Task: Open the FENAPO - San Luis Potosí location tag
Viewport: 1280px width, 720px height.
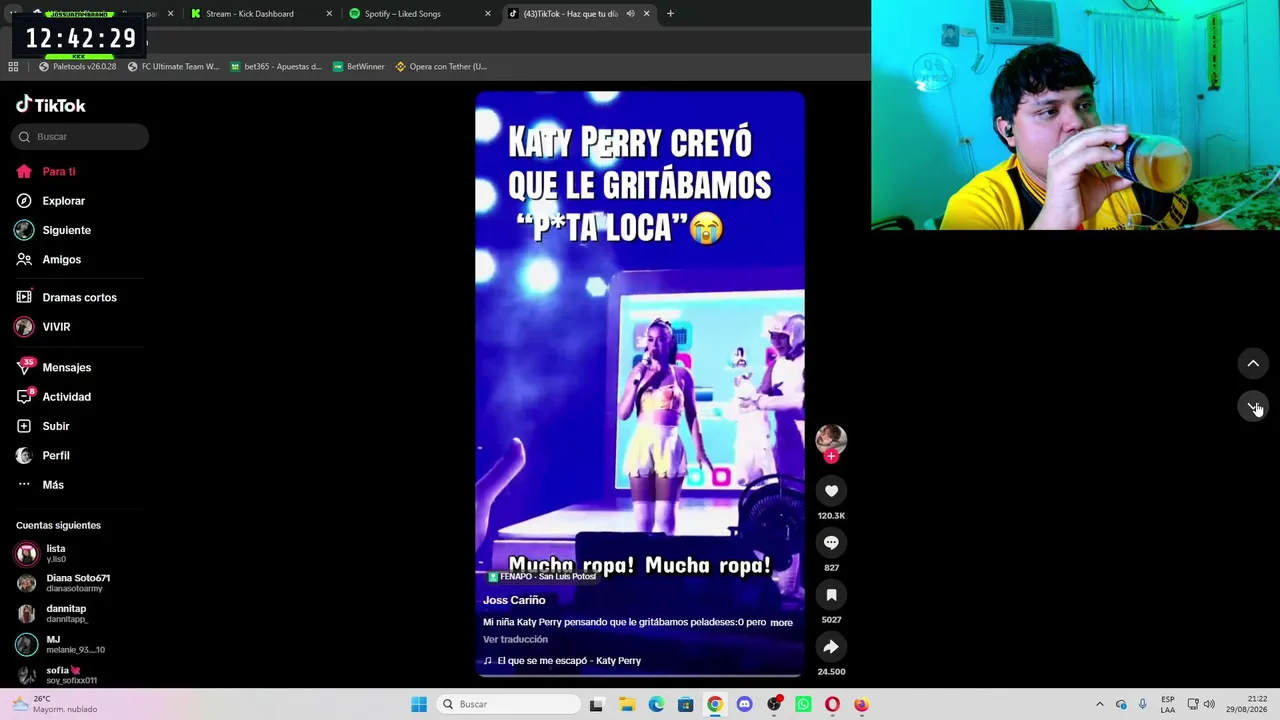Action: [542, 577]
